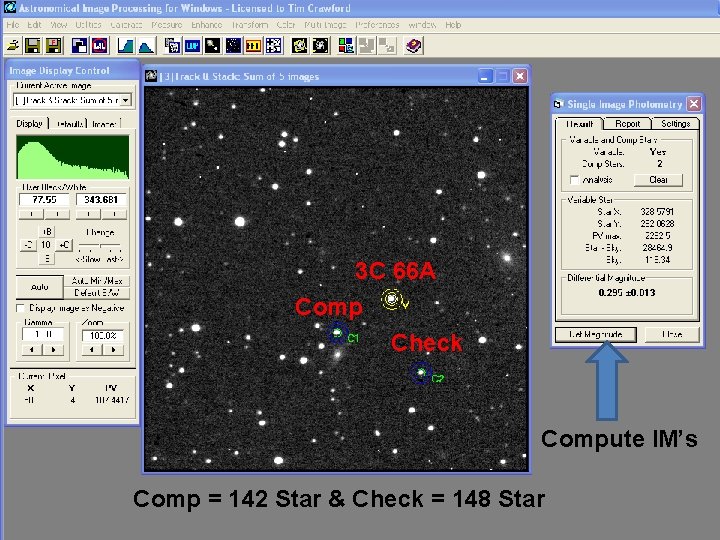
Task: Open the purple Help book icon
Action: point(414,45)
